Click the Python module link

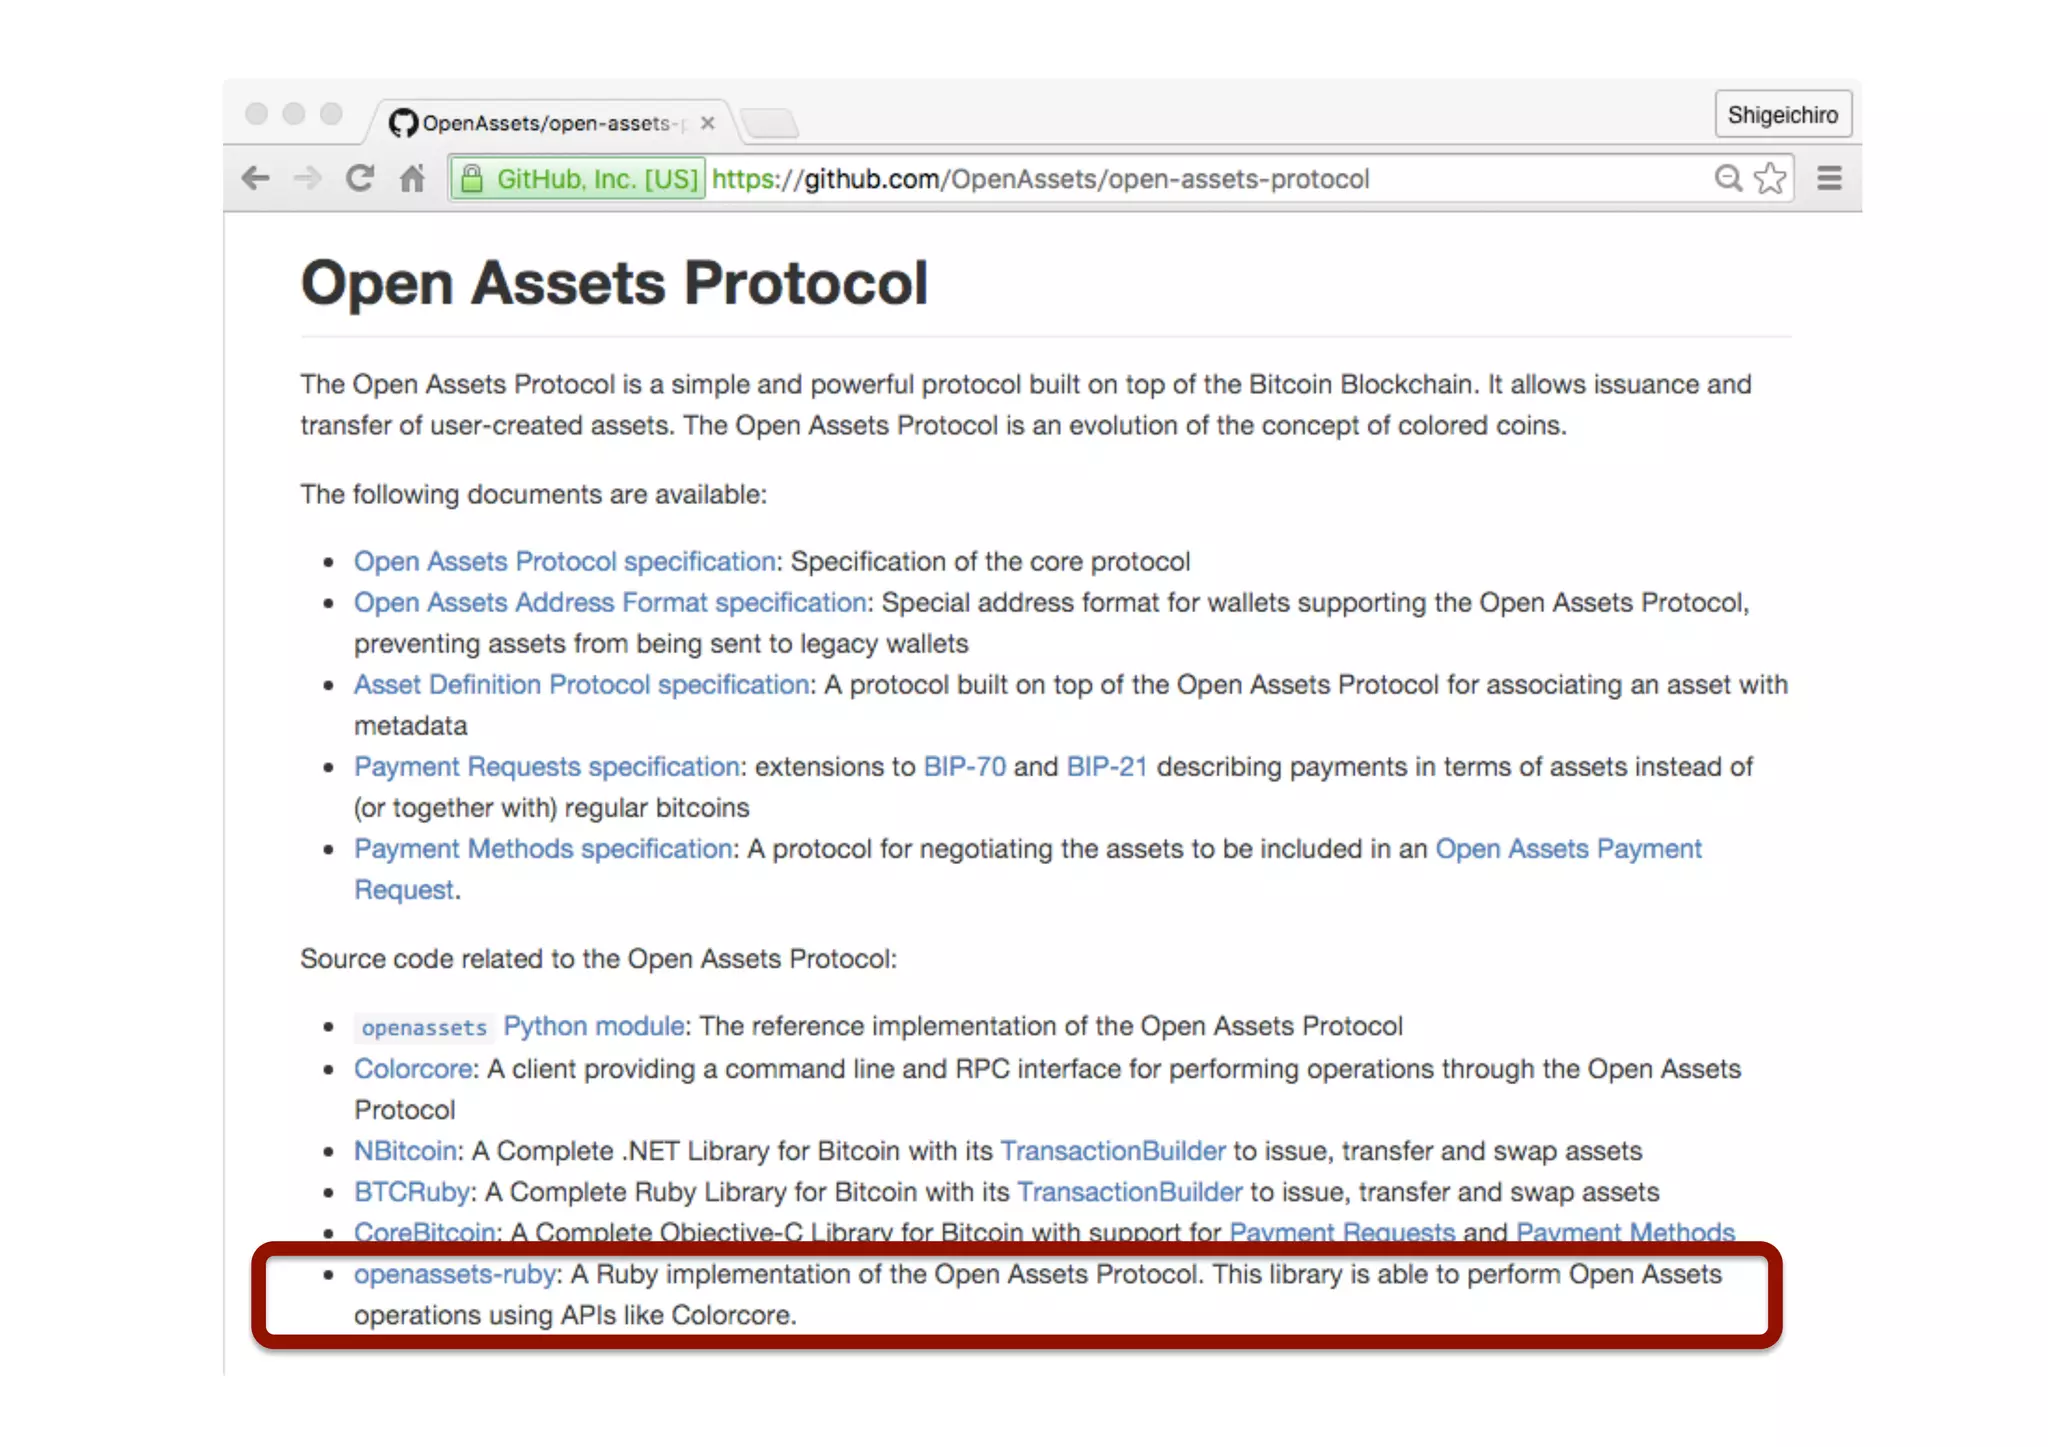pos(593,1026)
